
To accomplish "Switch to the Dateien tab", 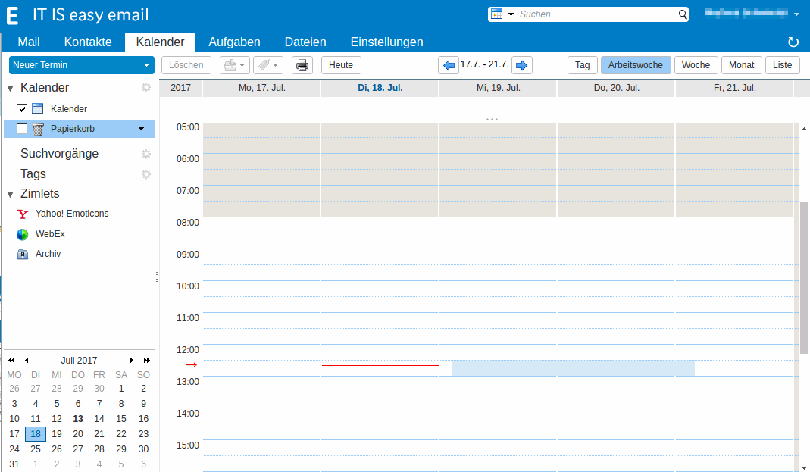I will pos(305,42).
